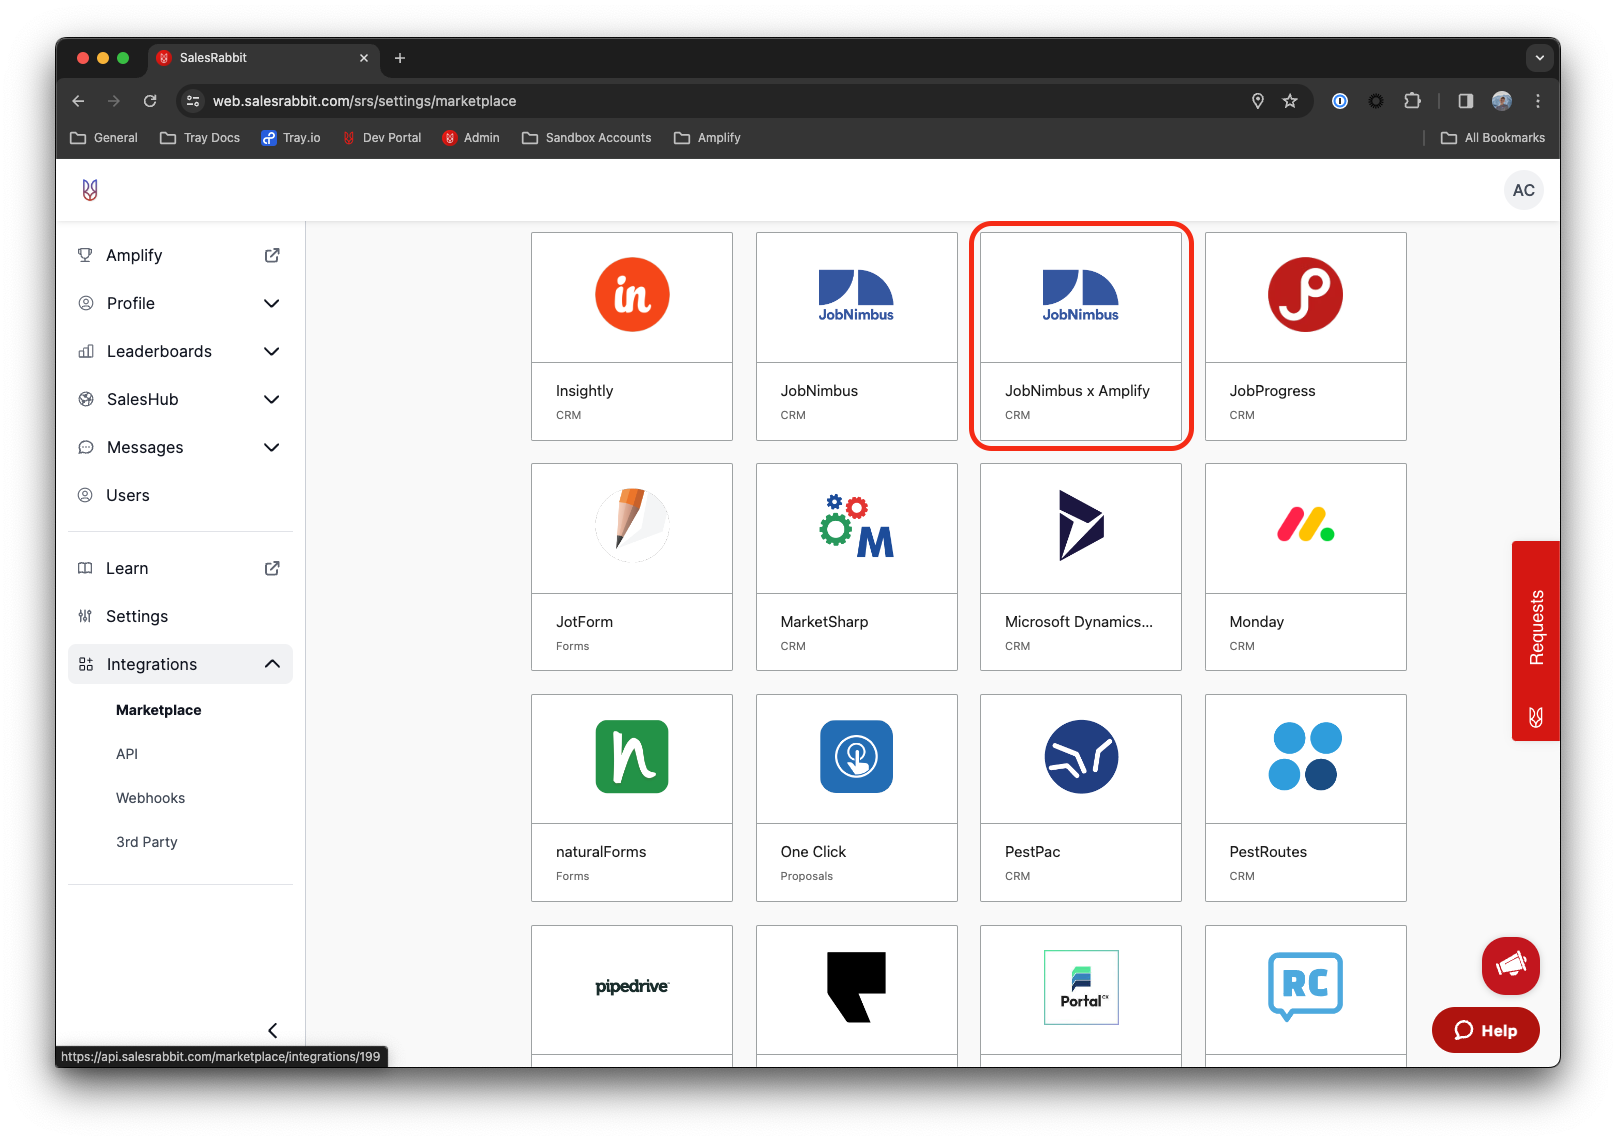Click the naturalForms green logo
Viewport: 1616px width, 1141px height.
[632, 757]
